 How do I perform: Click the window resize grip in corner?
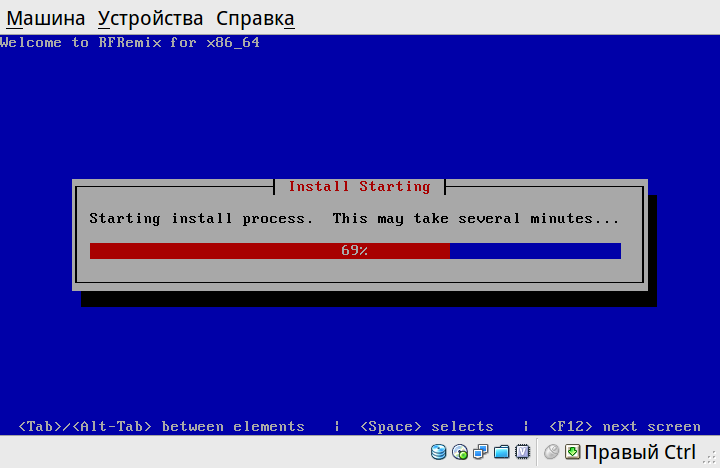tap(710, 457)
